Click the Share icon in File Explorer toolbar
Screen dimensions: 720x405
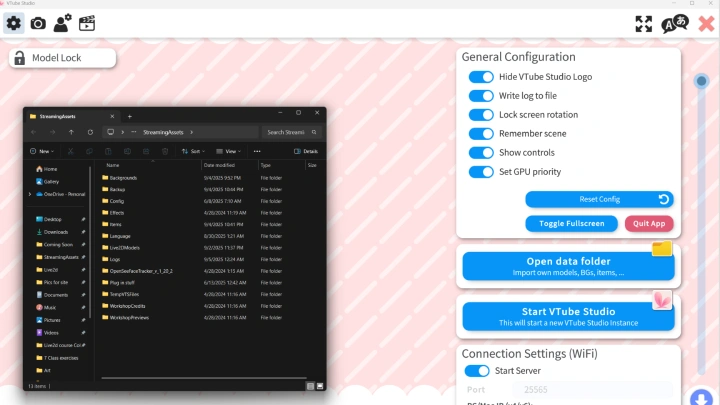(146, 151)
